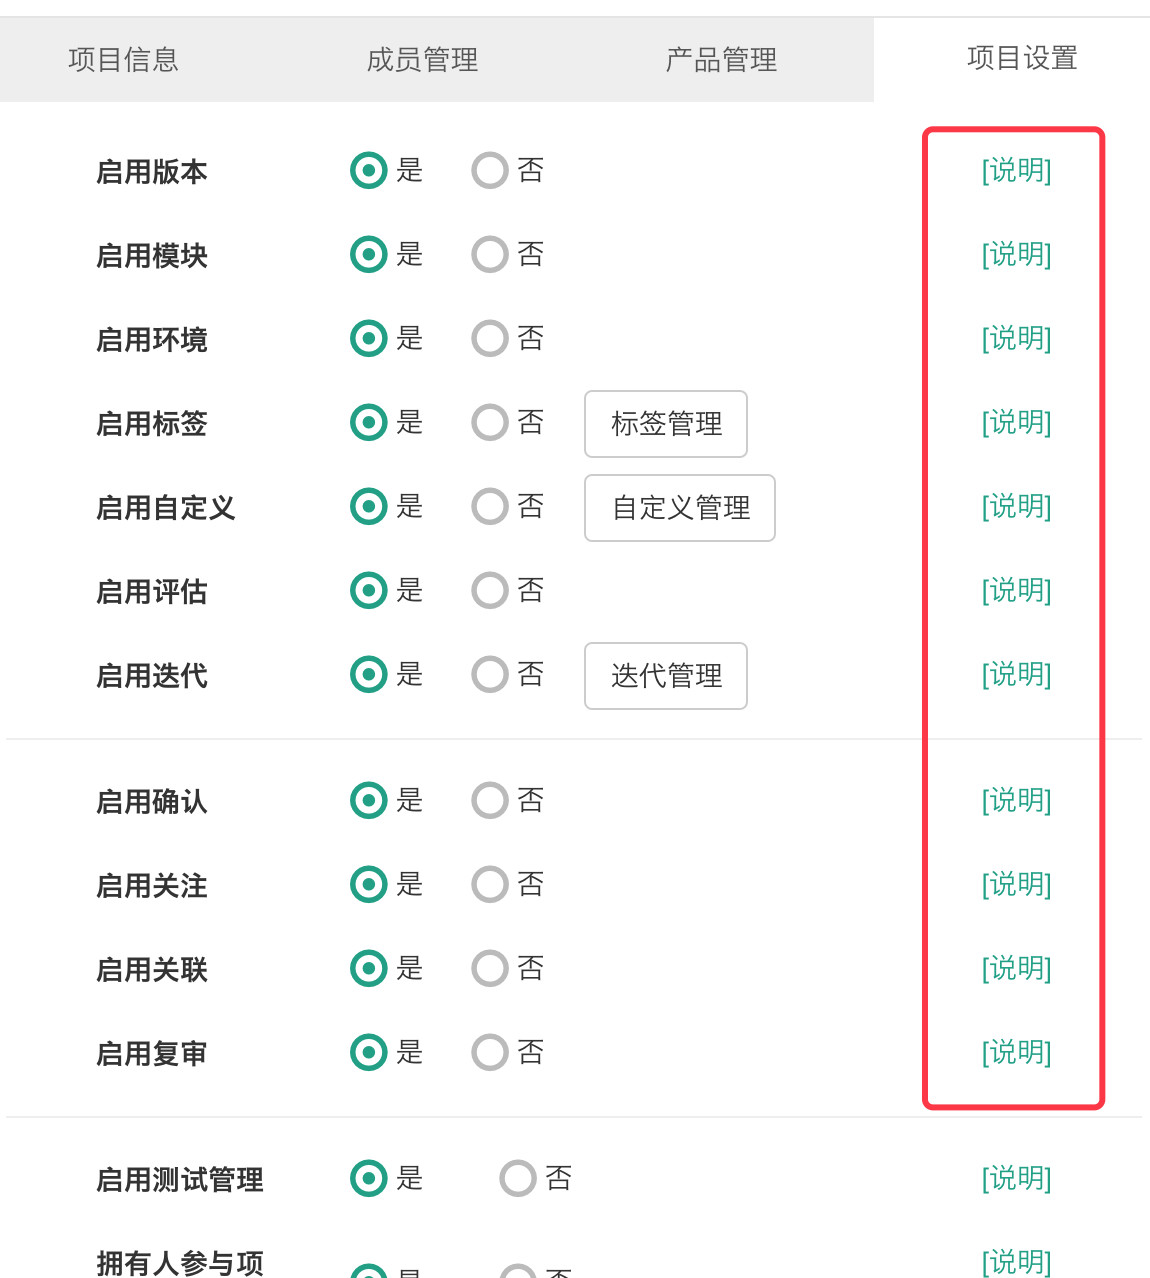Image resolution: width=1150 pixels, height=1278 pixels.
Task: Click the 标签管理 button
Action: pos(666,424)
